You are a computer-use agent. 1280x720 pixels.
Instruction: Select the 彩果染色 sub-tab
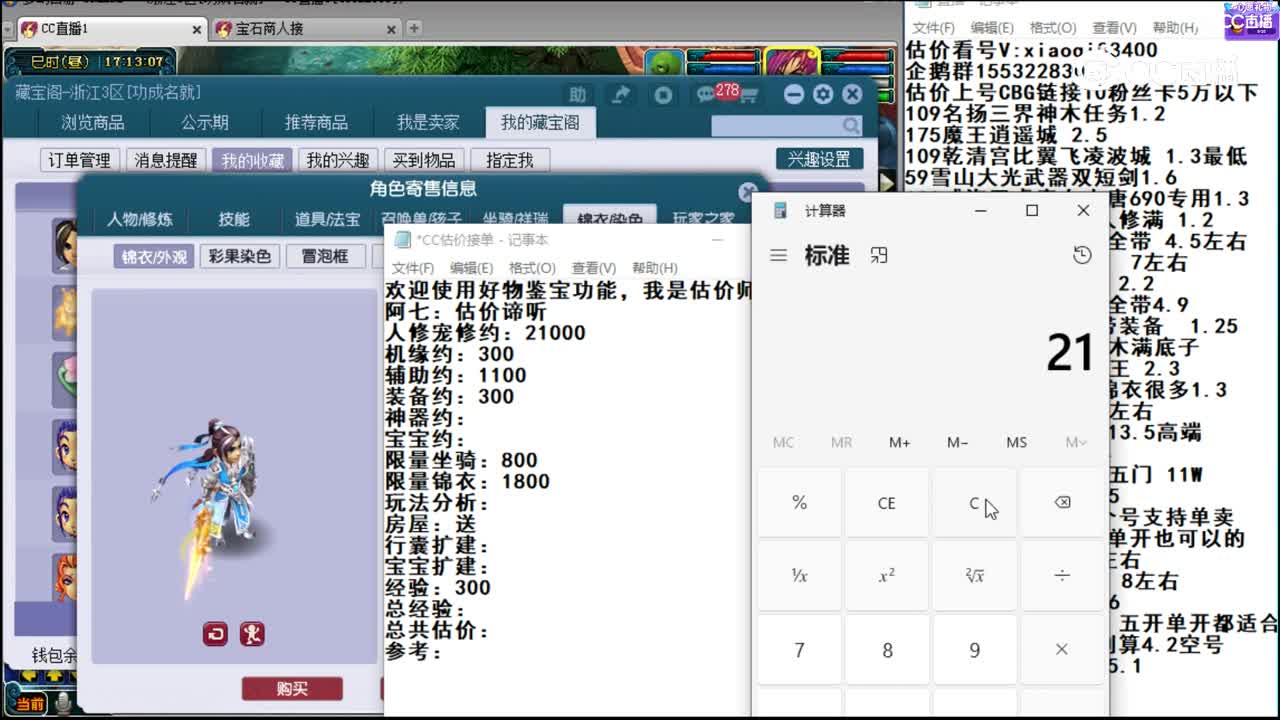240,257
